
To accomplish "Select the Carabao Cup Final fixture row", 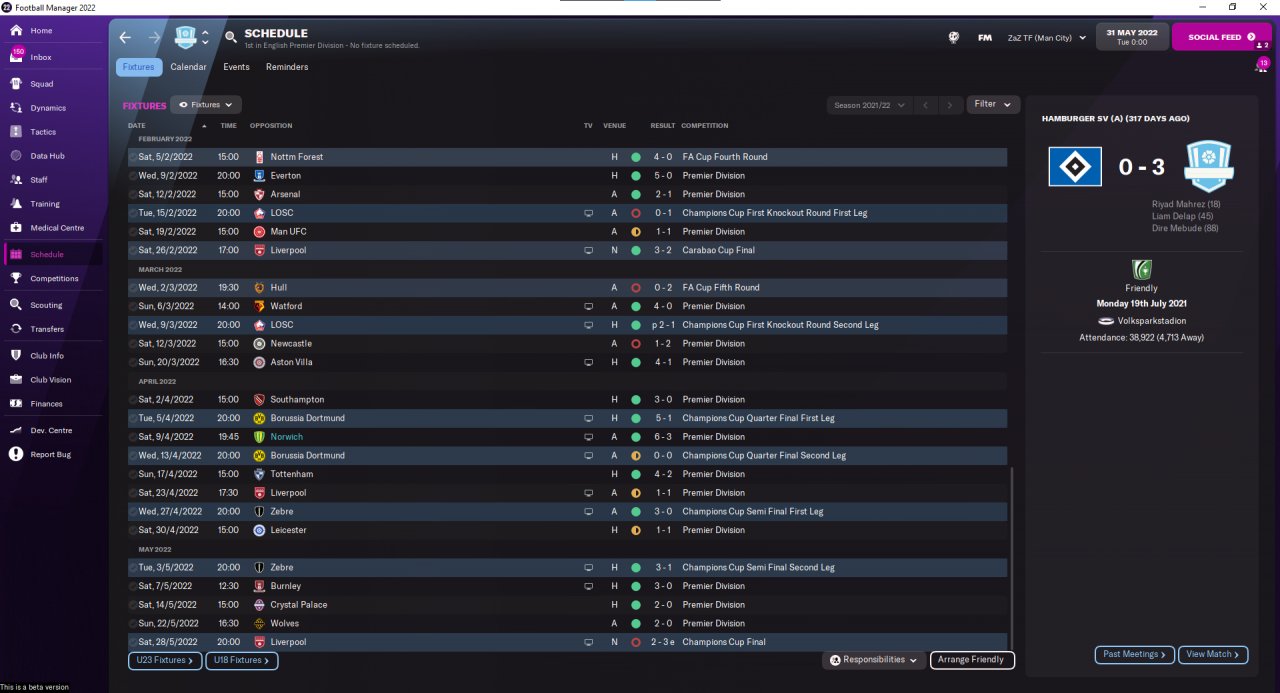I will pos(567,250).
